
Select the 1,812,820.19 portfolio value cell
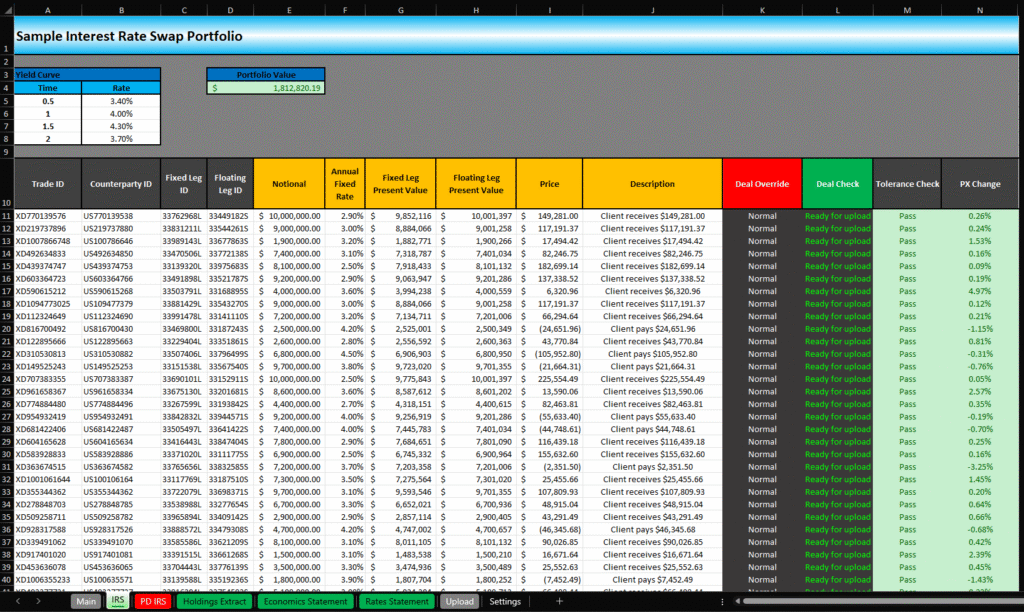point(266,88)
